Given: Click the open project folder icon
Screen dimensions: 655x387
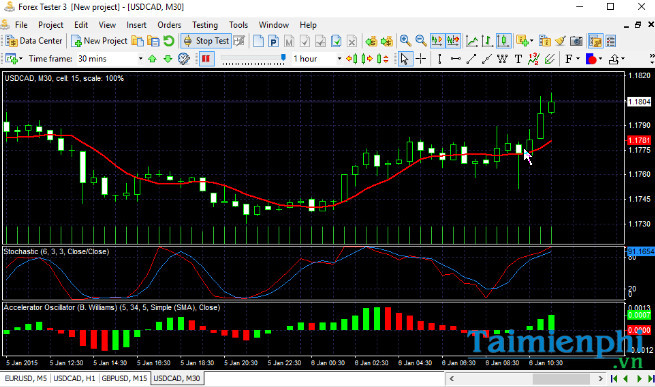Looking at the screenshot, I should [137, 41].
